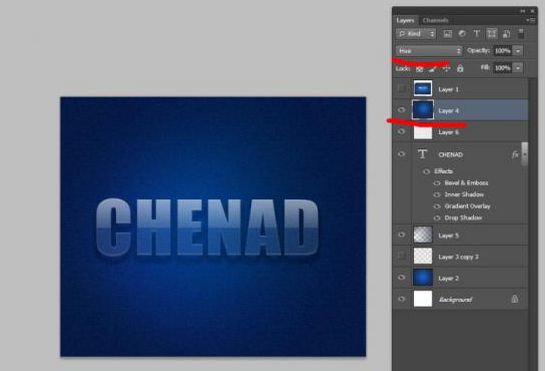Image resolution: width=545 pixels, height=371 pixels.
Task: Switch to the Channels tab
Action: [436, 21]
